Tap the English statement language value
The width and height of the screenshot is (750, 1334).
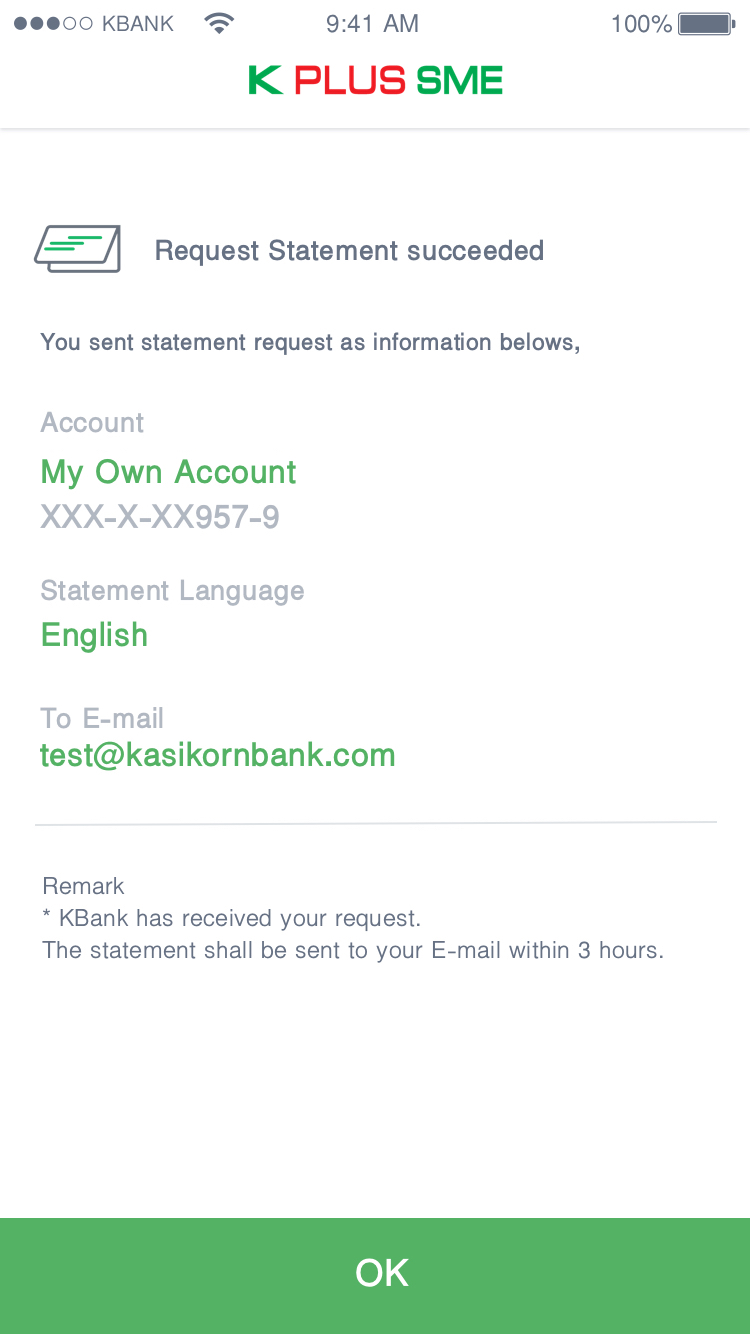click(x=94, y=635)
